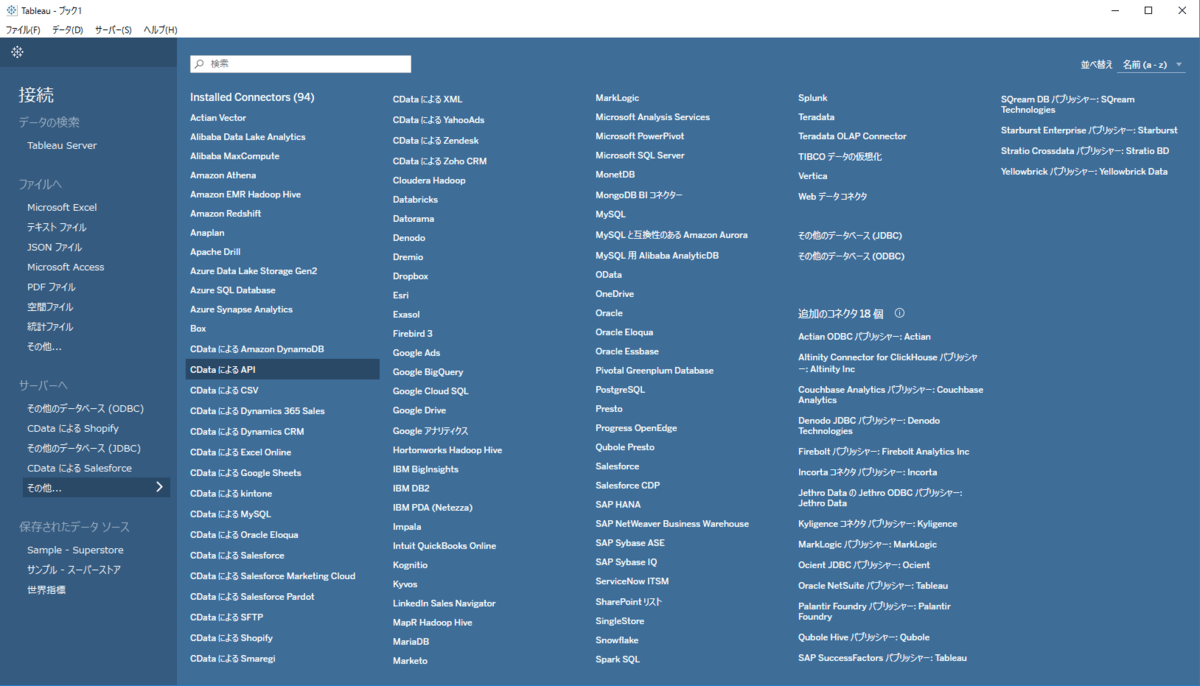The width and height of the screenshot is (1200, 686).
Task: Select the Dropbox connector
Action: click(410, 276)
